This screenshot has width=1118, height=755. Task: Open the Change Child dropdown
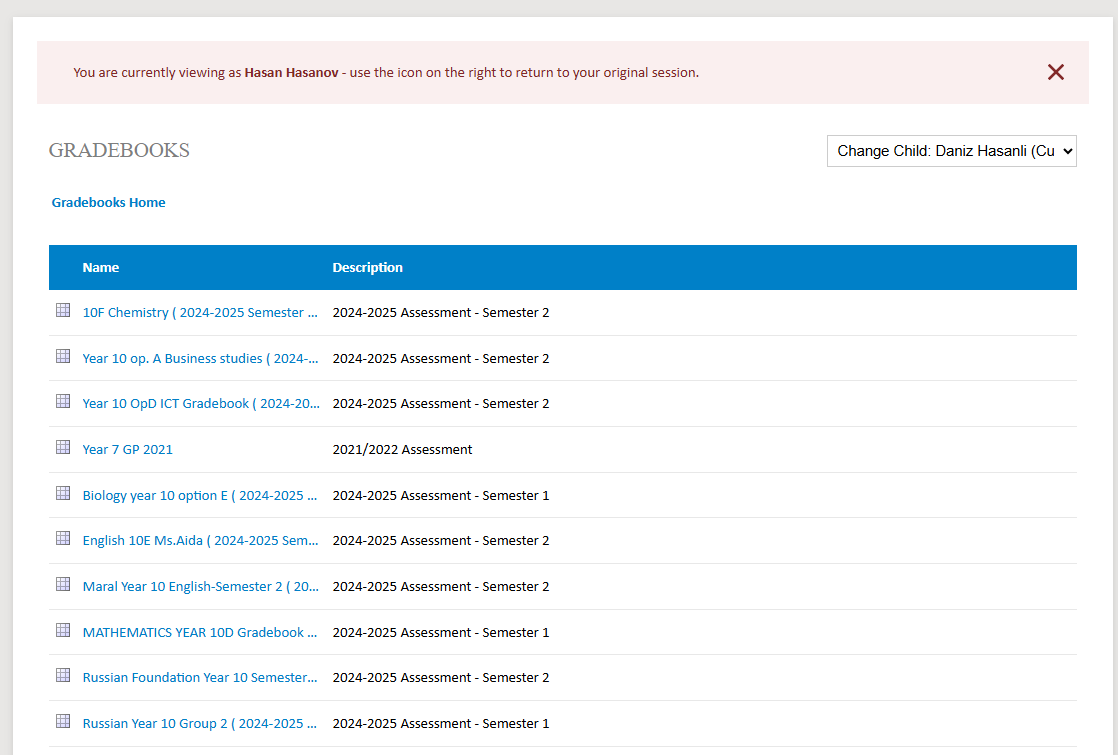pyautogui.click(x=951, y=151)
